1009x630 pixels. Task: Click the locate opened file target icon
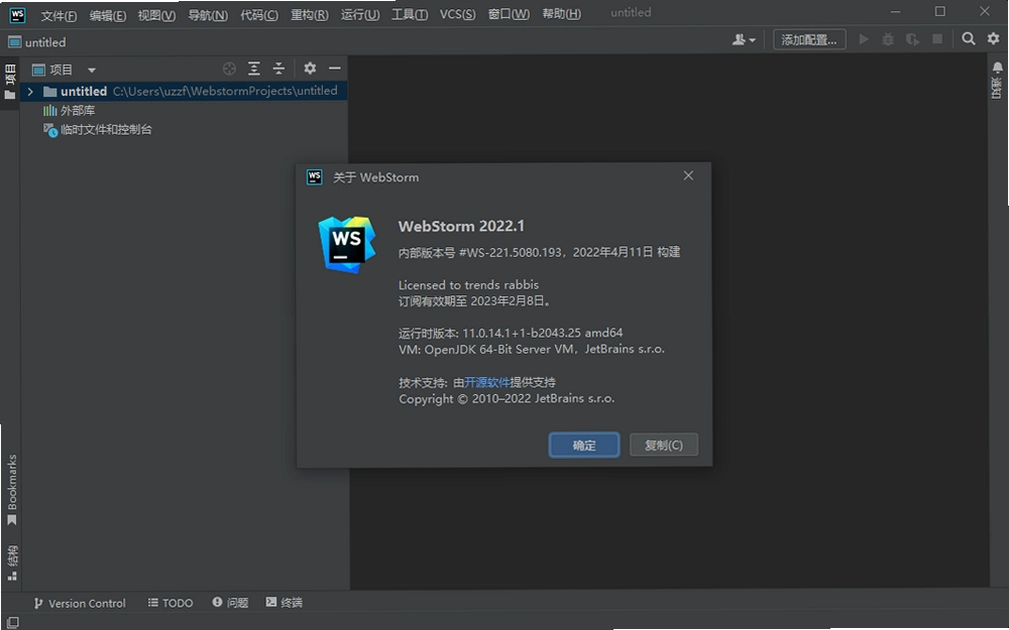(x=229, y=68)
